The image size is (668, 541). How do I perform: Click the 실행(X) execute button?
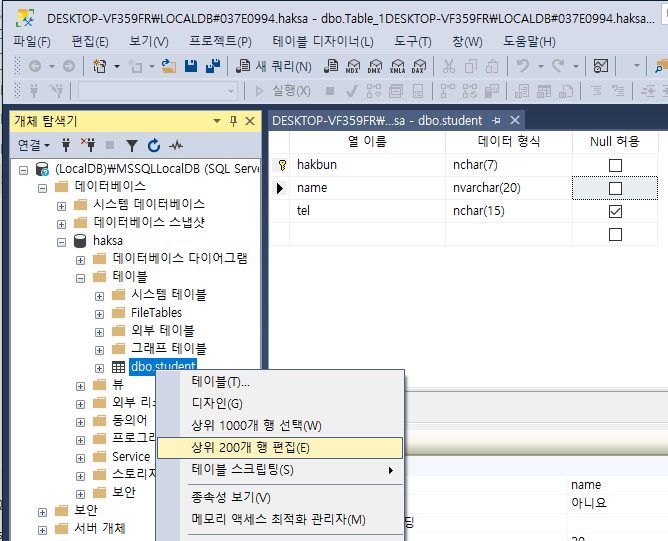point(283,91)
